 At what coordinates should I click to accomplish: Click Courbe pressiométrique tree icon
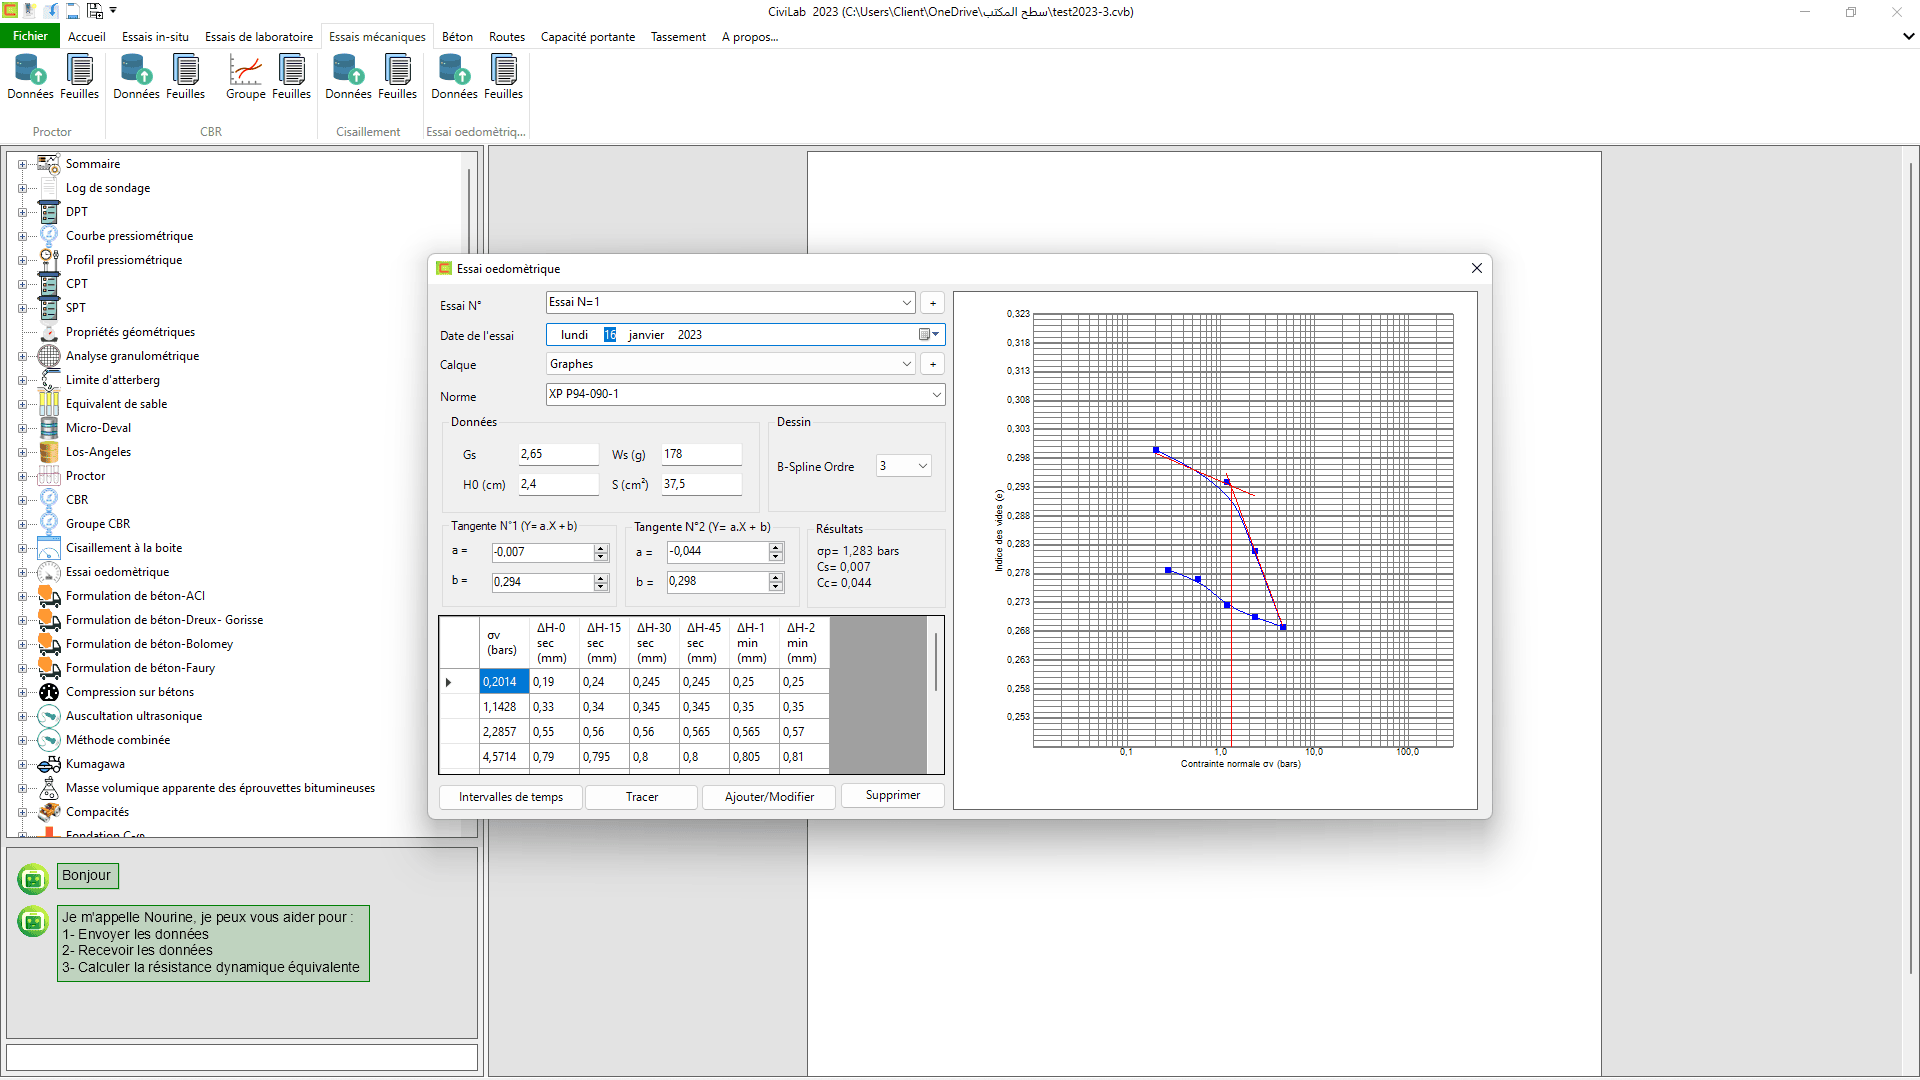[x=49, y=236]
